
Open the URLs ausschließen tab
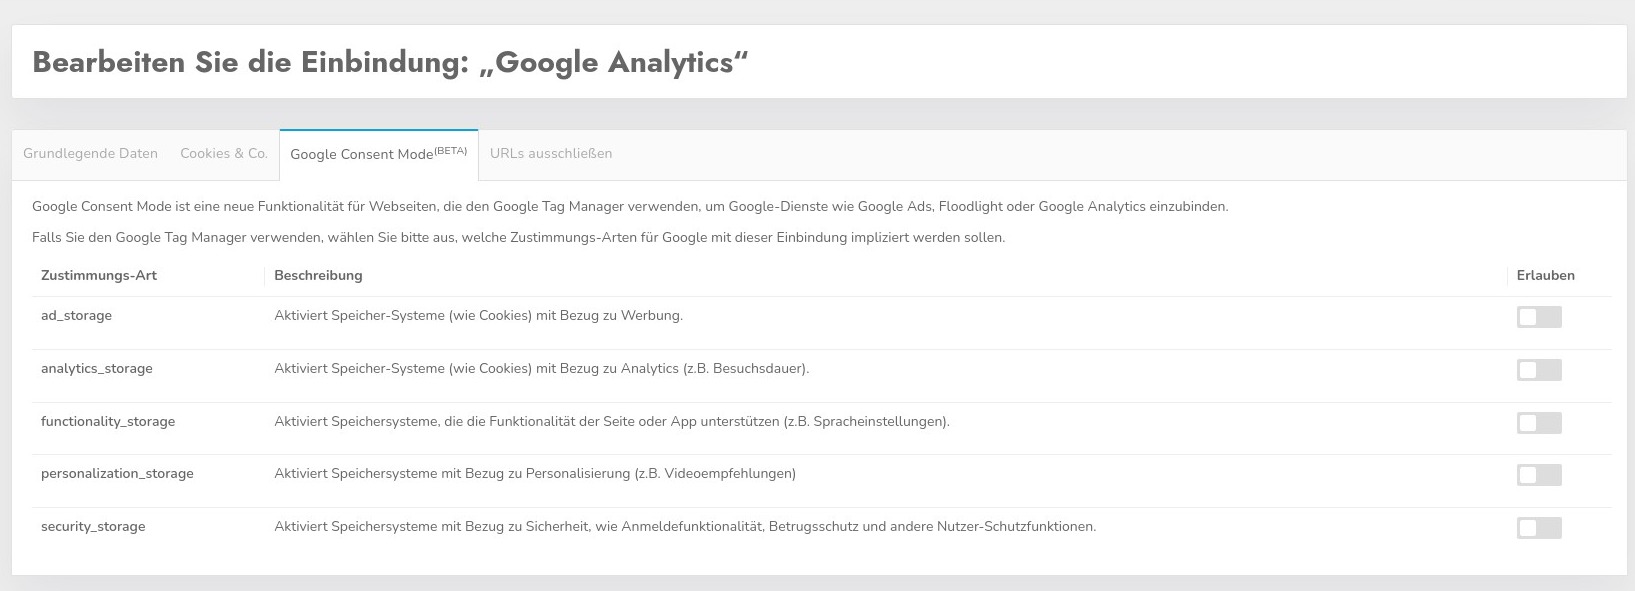(551, 154)
